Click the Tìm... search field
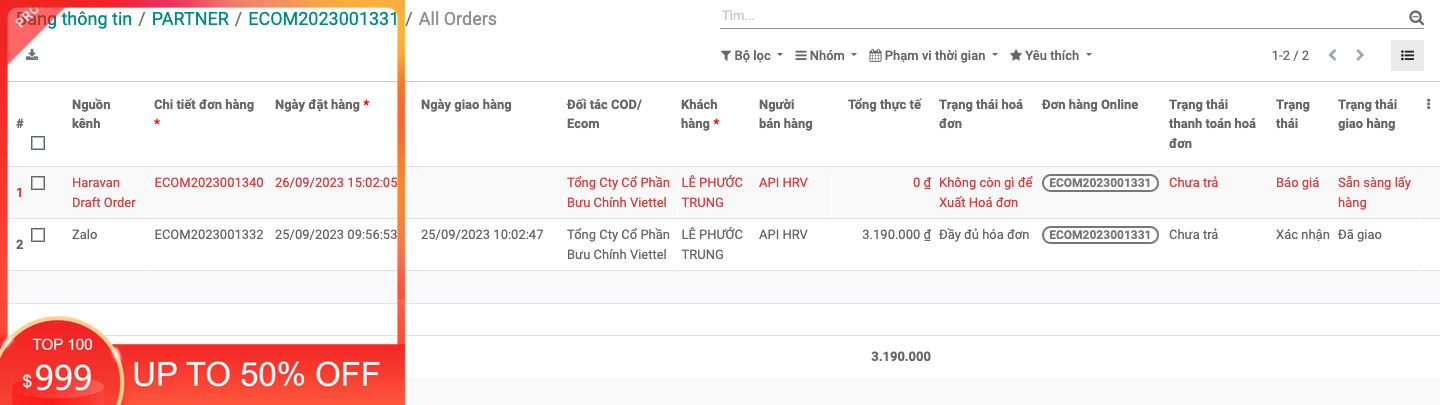This screenshot has height=405, width=1440. coord(1060,17)
